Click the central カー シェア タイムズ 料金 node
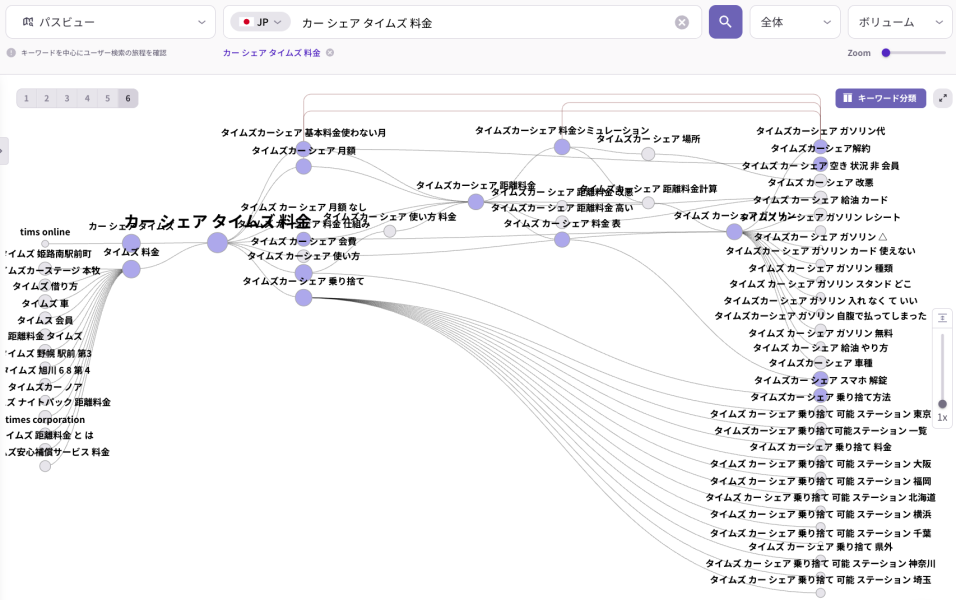The image size is (956, 600). (217, 243)
